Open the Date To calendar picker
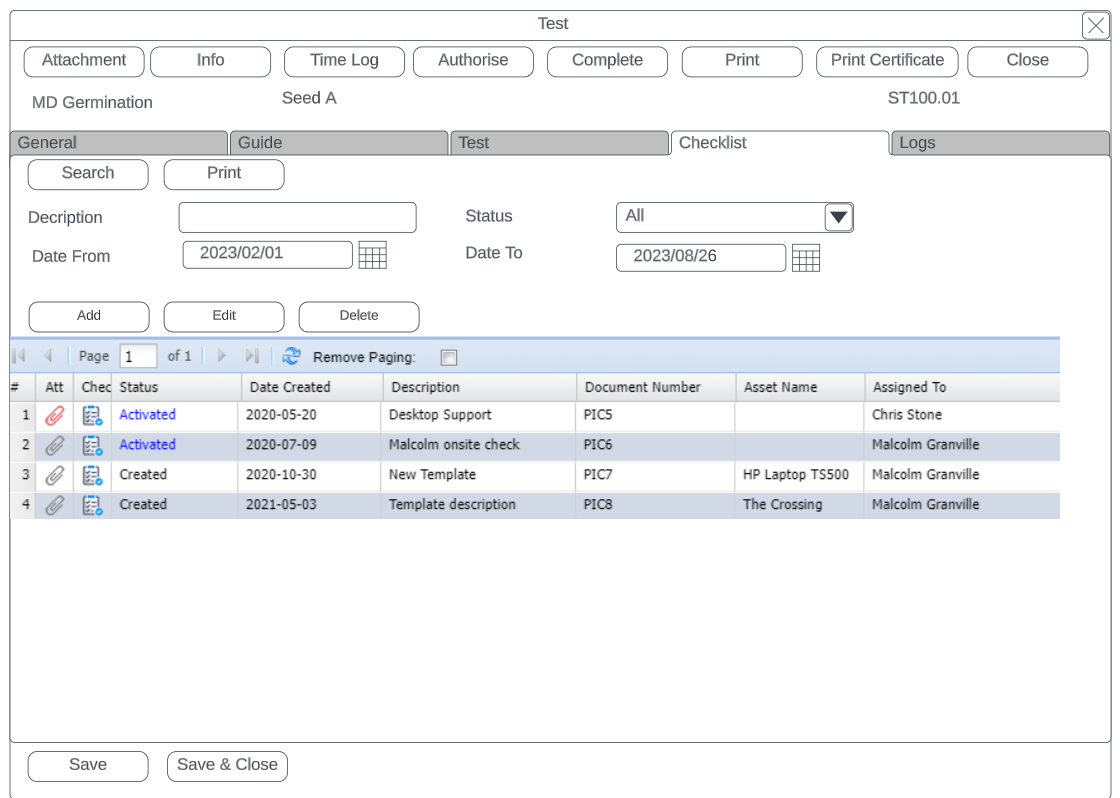This screenshot has width=1120, height=798. tap(805, 258)
